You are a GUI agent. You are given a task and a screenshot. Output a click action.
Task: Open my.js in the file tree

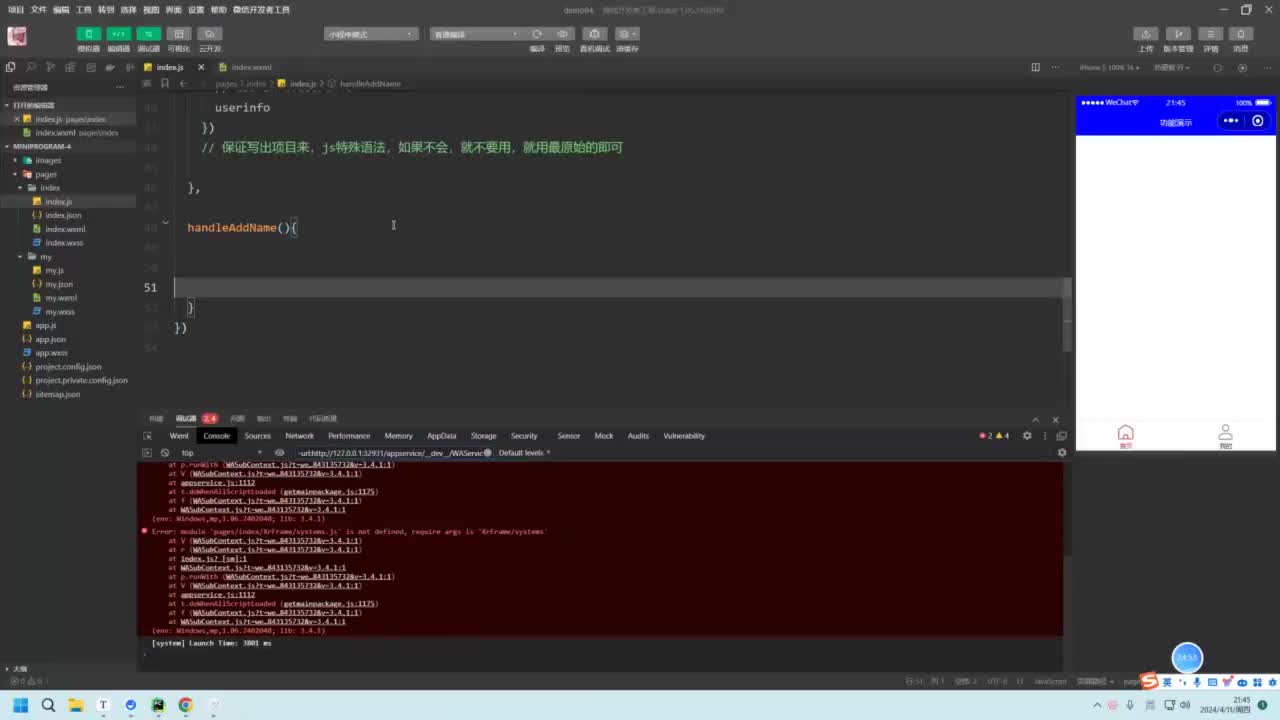tap(54, 270)
